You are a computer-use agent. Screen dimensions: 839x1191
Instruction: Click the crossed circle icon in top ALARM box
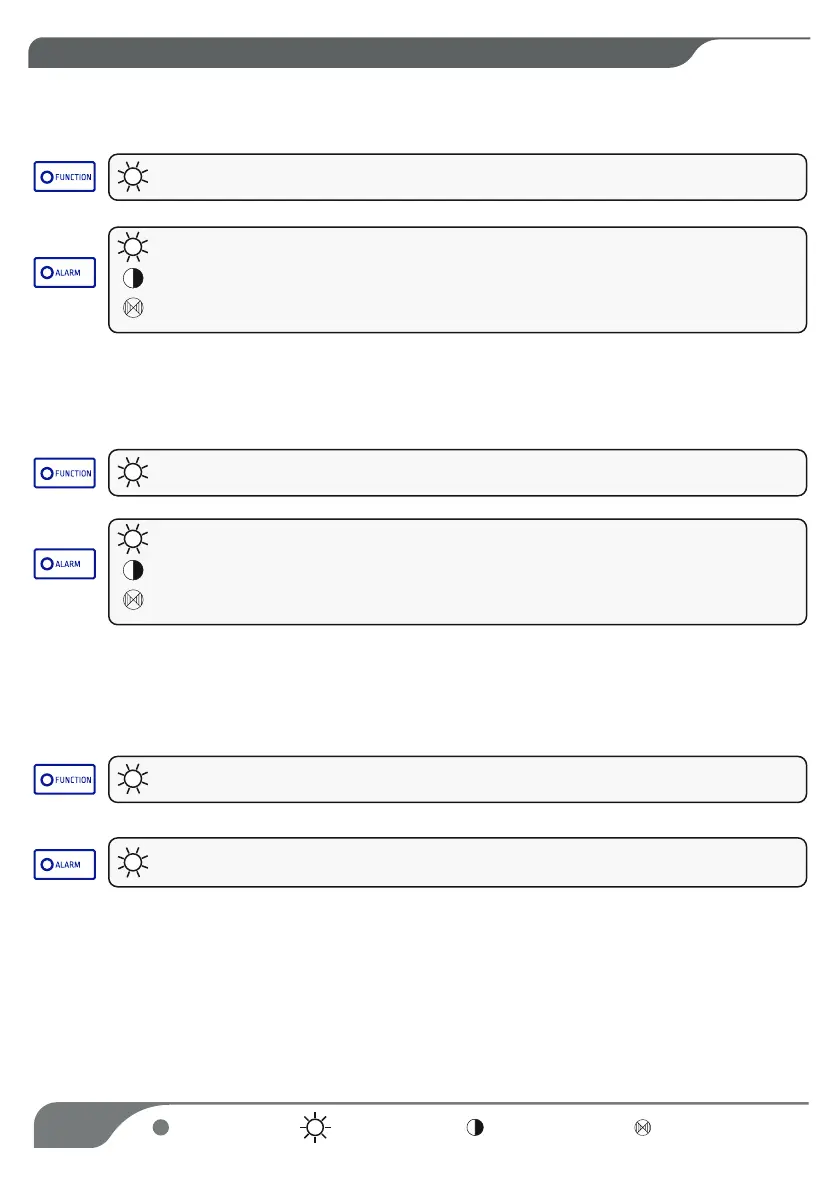click(132, 309)
